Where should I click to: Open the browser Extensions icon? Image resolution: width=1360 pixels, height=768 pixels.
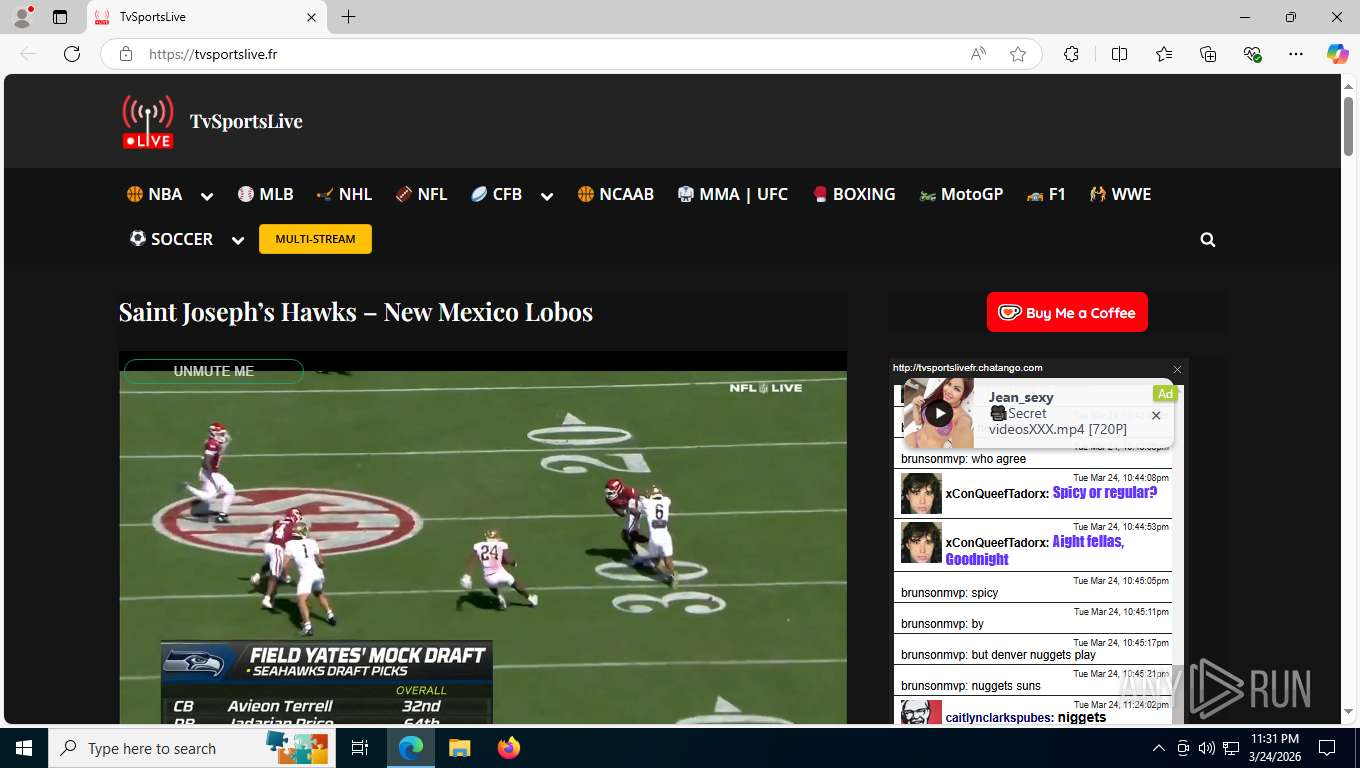1071,54
